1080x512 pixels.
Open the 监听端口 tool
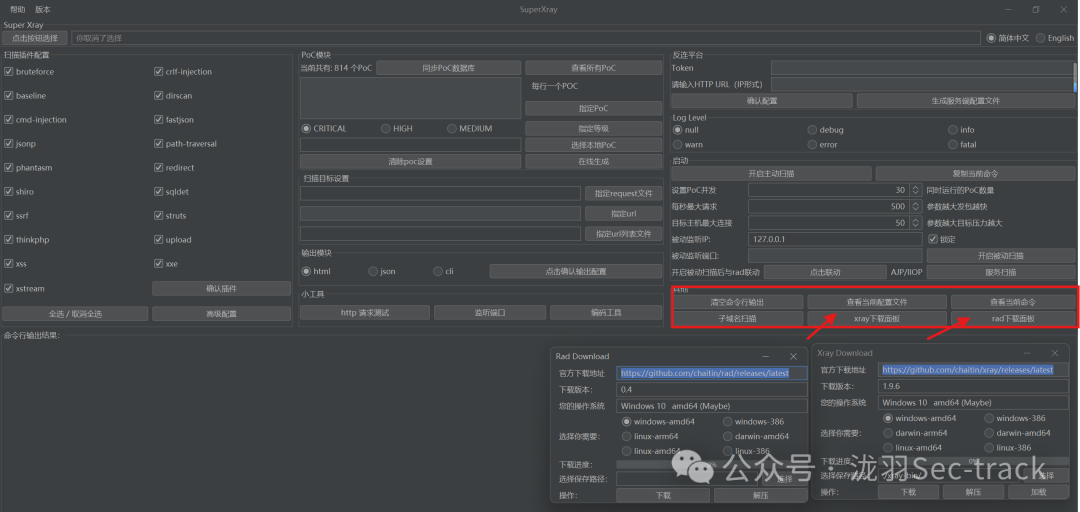click(x=489, y=313)
